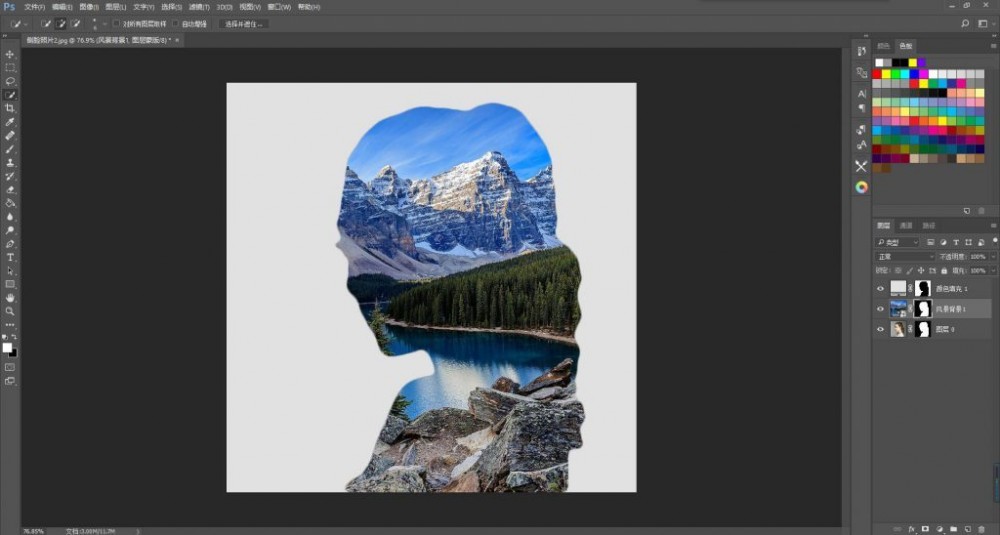This screenshot has width=1000, height=535.
Task: Click the 选择并遮住 button
Action: (x=244, y=23)
